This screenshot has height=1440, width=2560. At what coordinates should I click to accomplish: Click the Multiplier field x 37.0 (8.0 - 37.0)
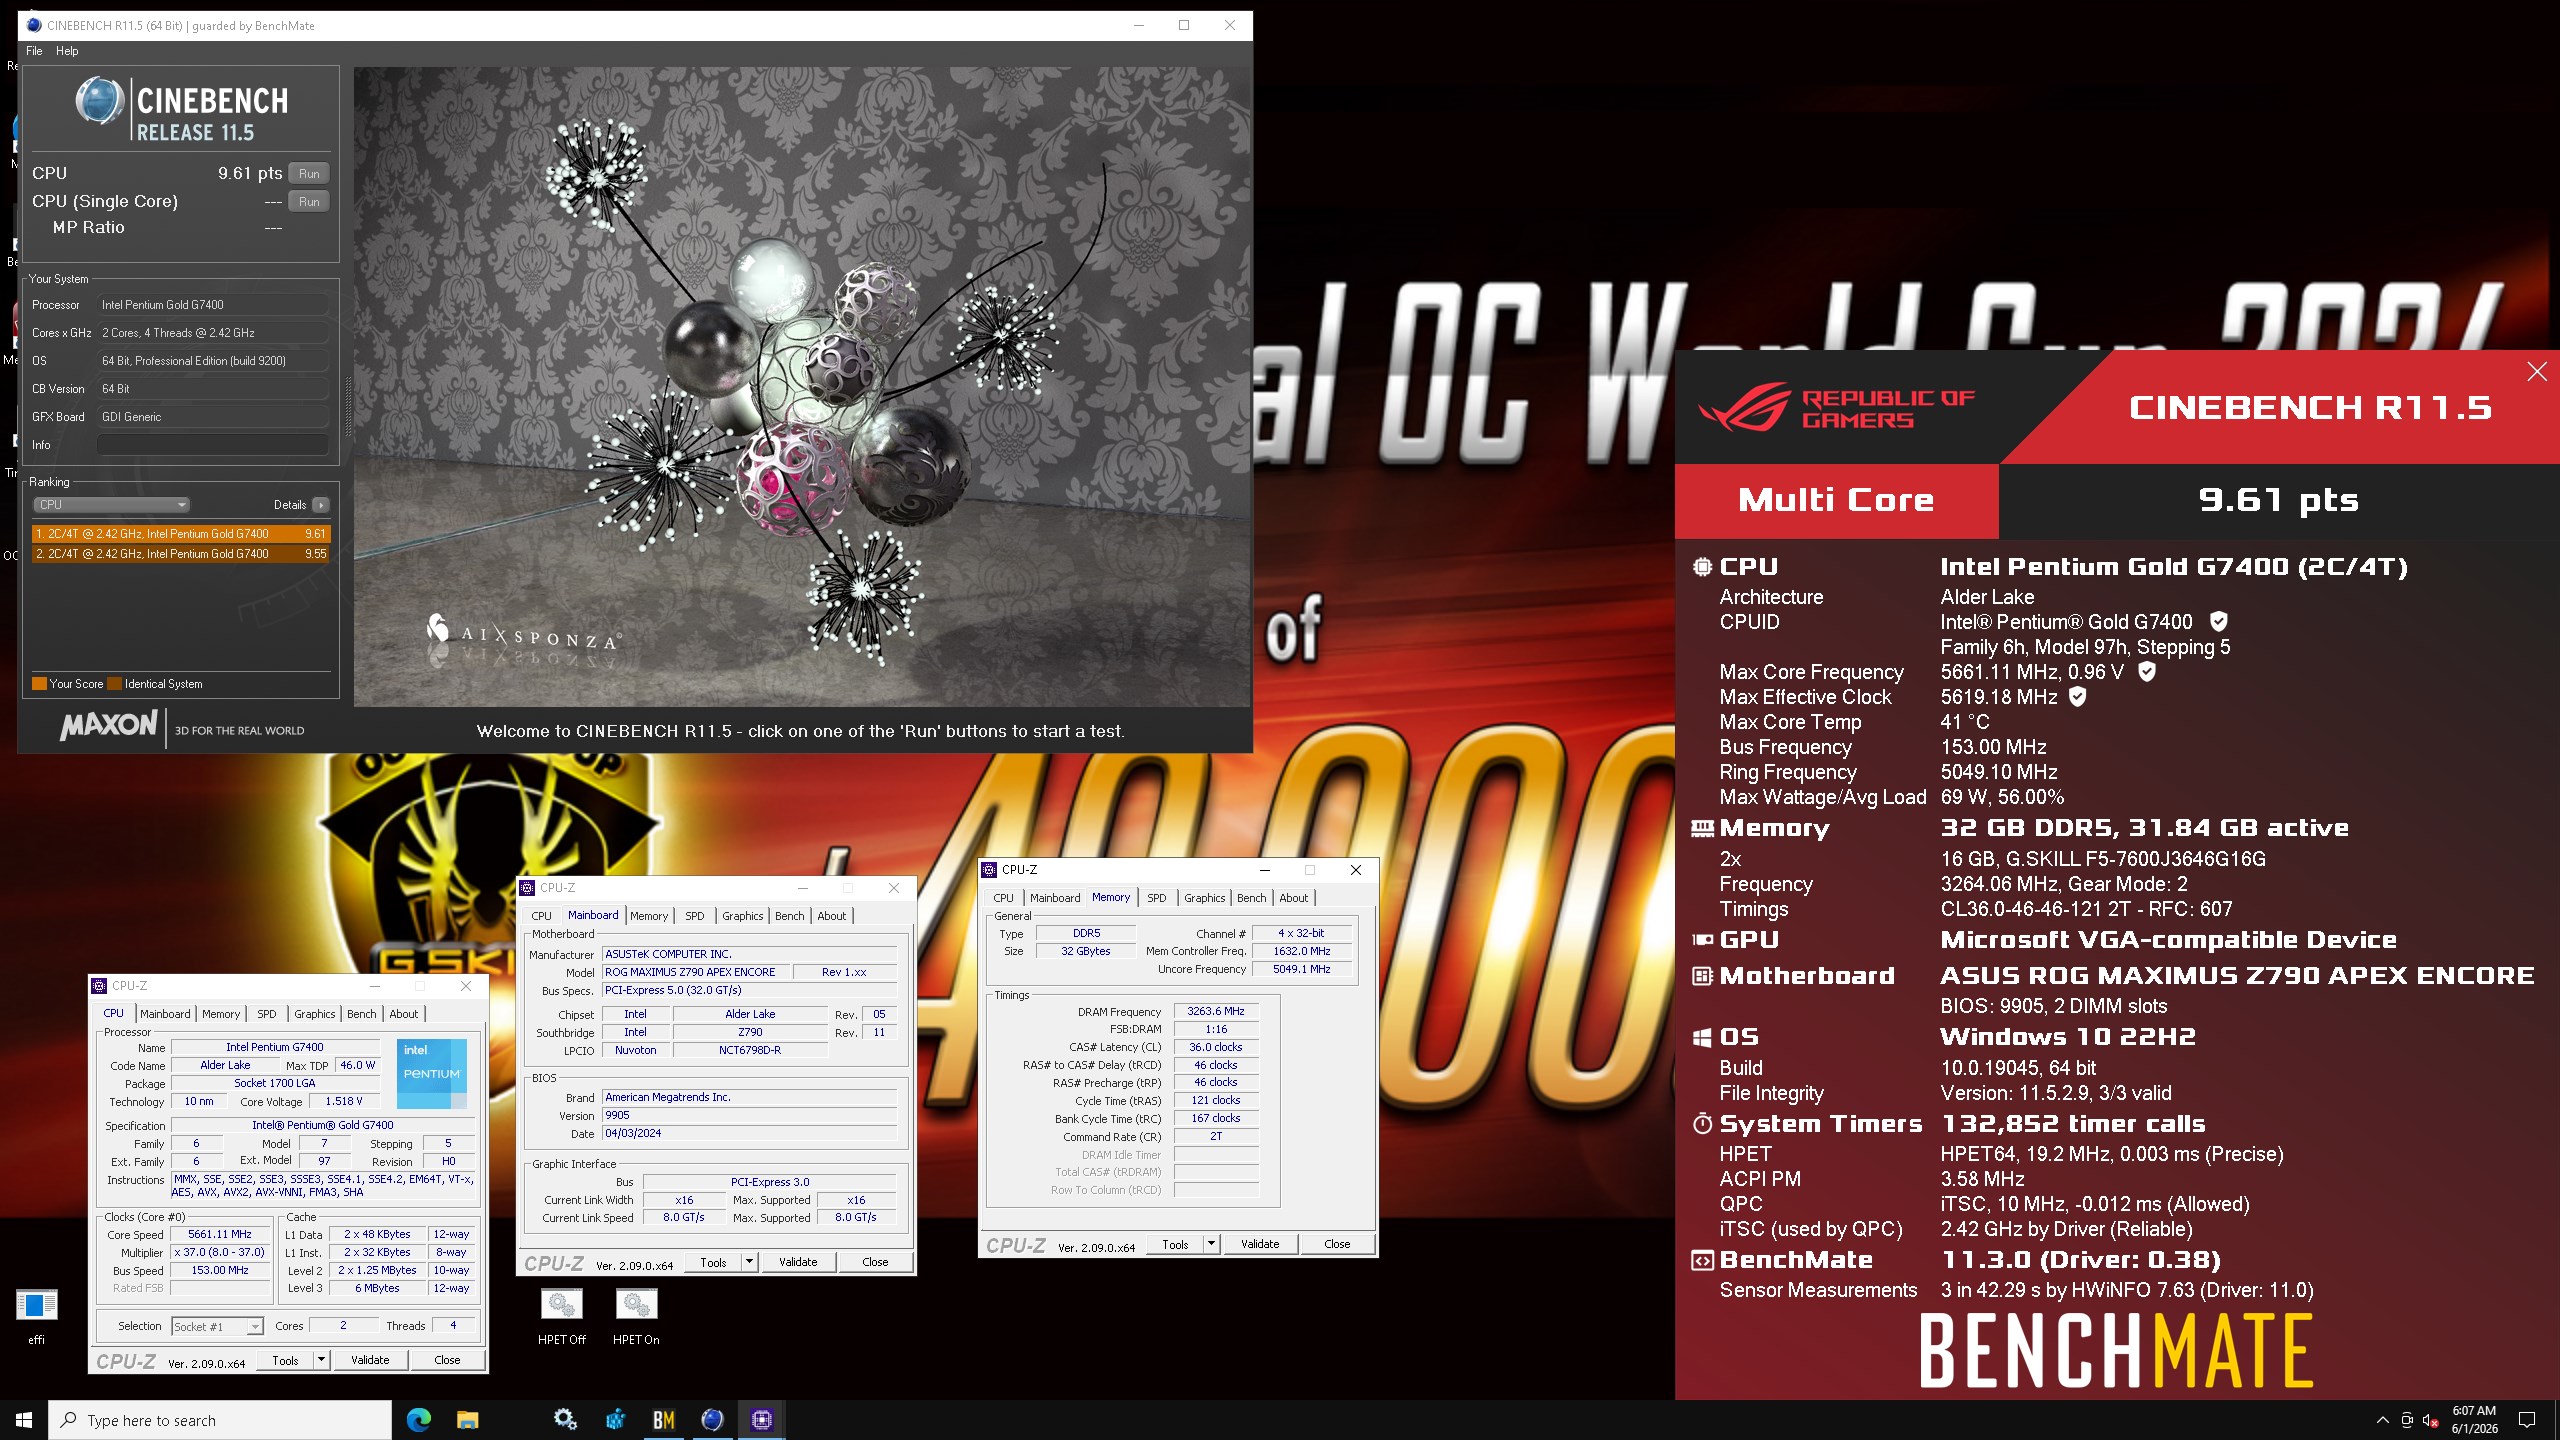click(220, 1252)
